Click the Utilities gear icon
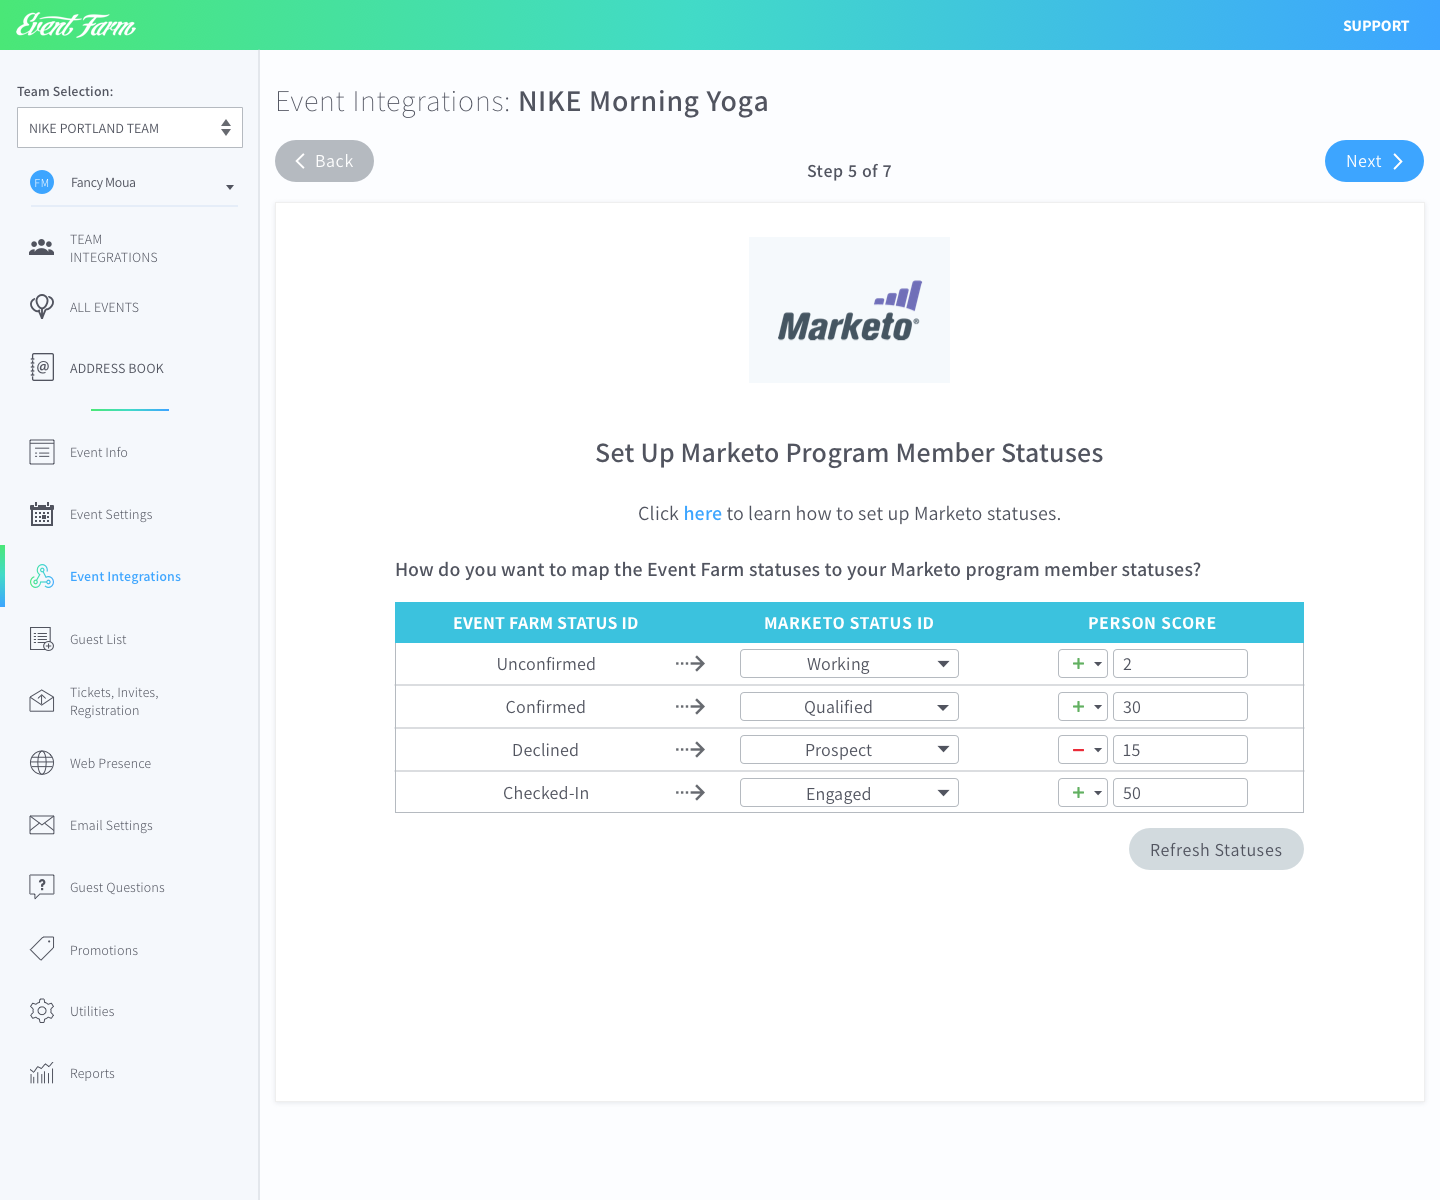The image size is (1440, 1200). [42, 1011]
